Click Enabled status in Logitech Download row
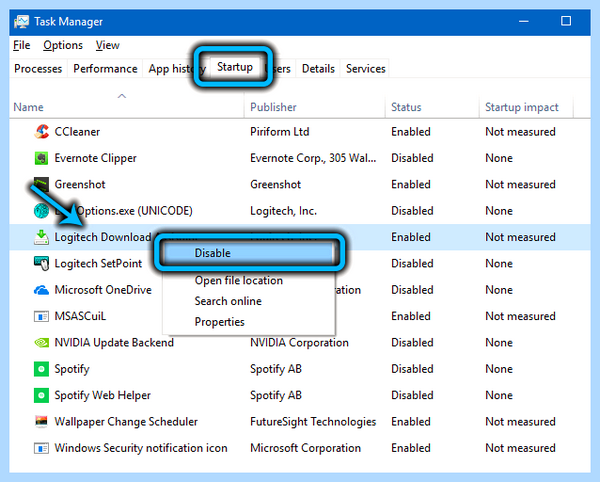This screenshot has width=600, height=482. (x=411, y=237)
